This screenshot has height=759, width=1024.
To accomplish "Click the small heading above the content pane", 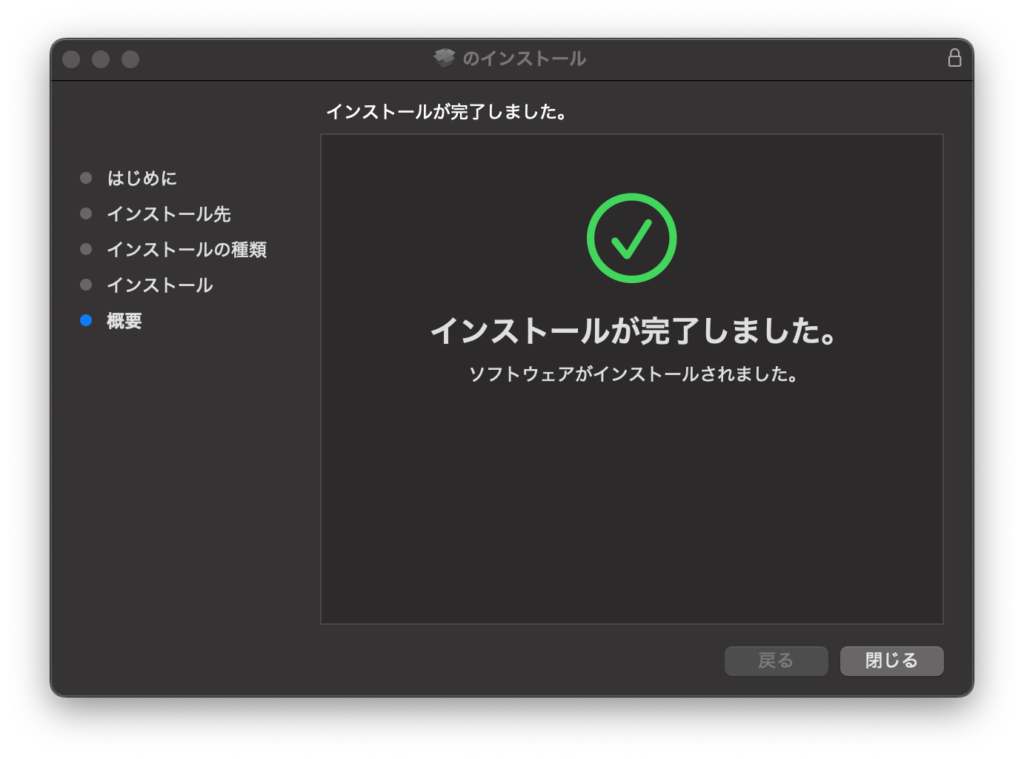I will point(446,112).
